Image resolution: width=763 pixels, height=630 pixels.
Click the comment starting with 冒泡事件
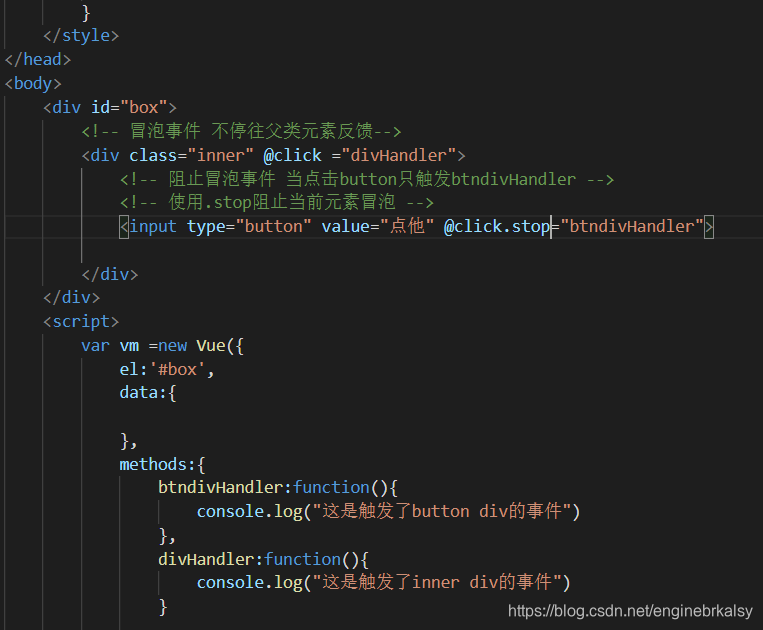click(x=241, y=131)
